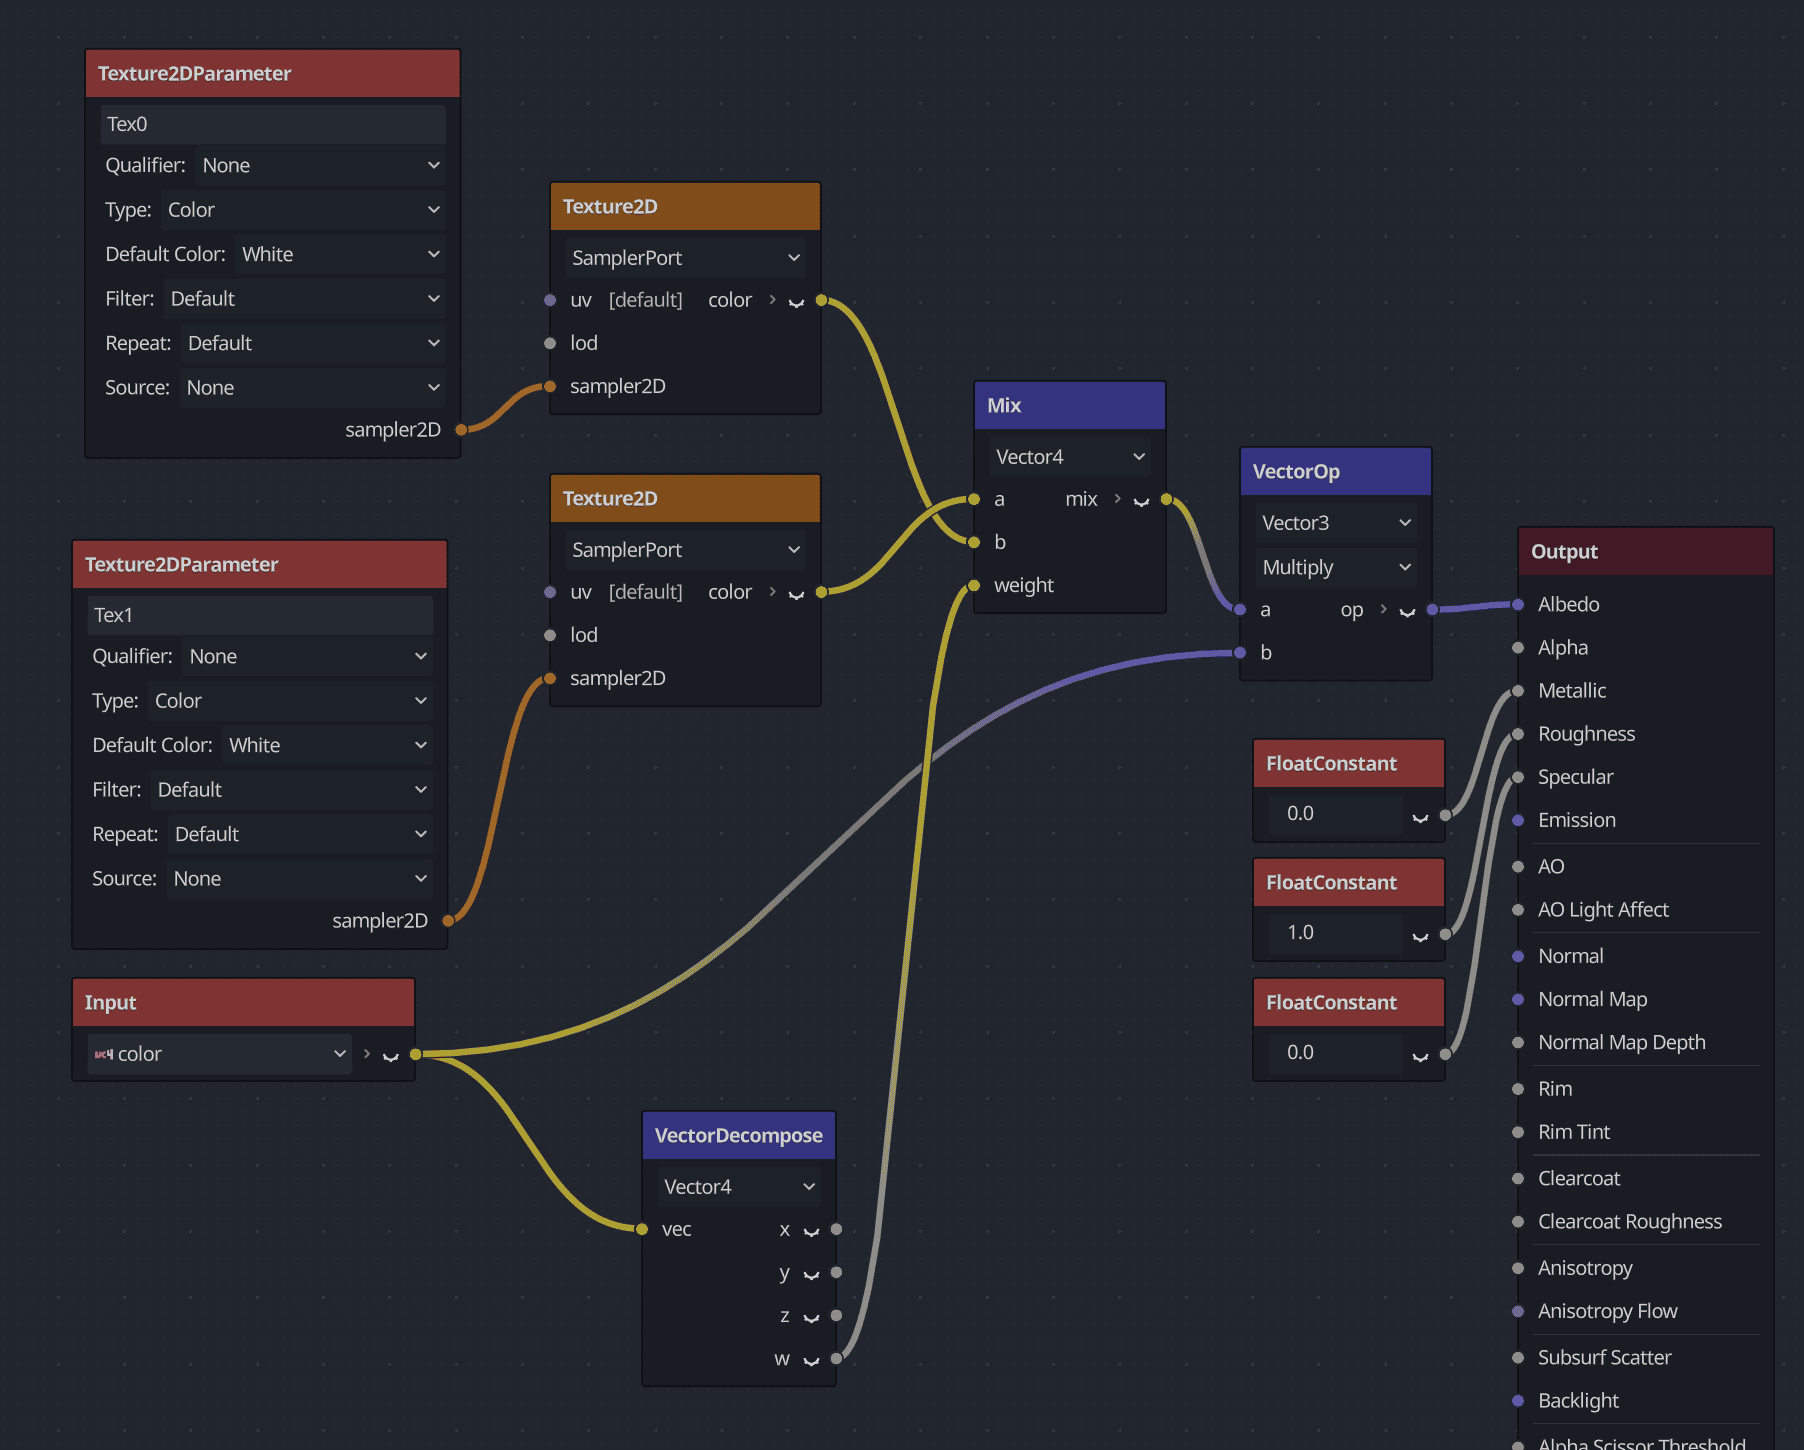Click the Tex0 parameter's sampler2D output port

click(x=461, y=430)
